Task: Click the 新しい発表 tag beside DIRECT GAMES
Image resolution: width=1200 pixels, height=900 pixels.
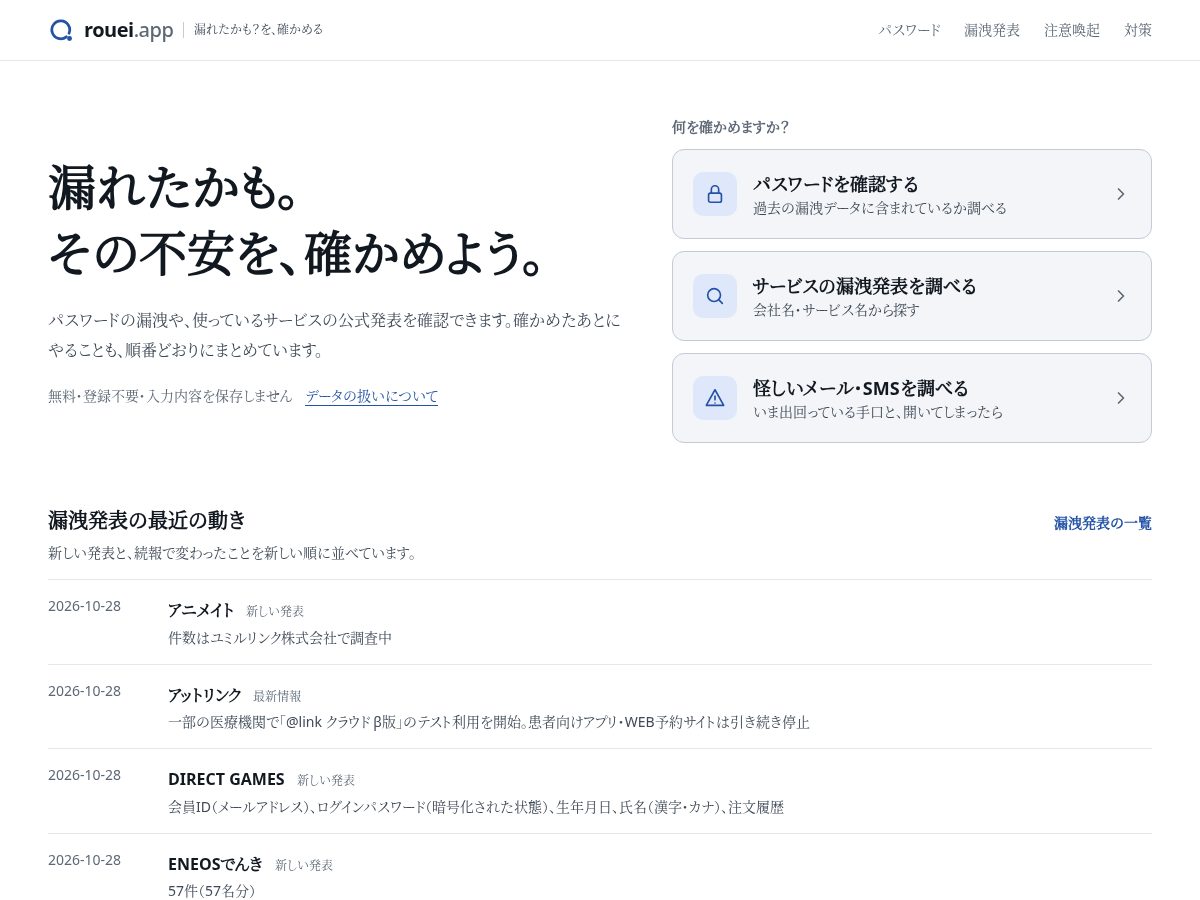Action: click(326, 780)
